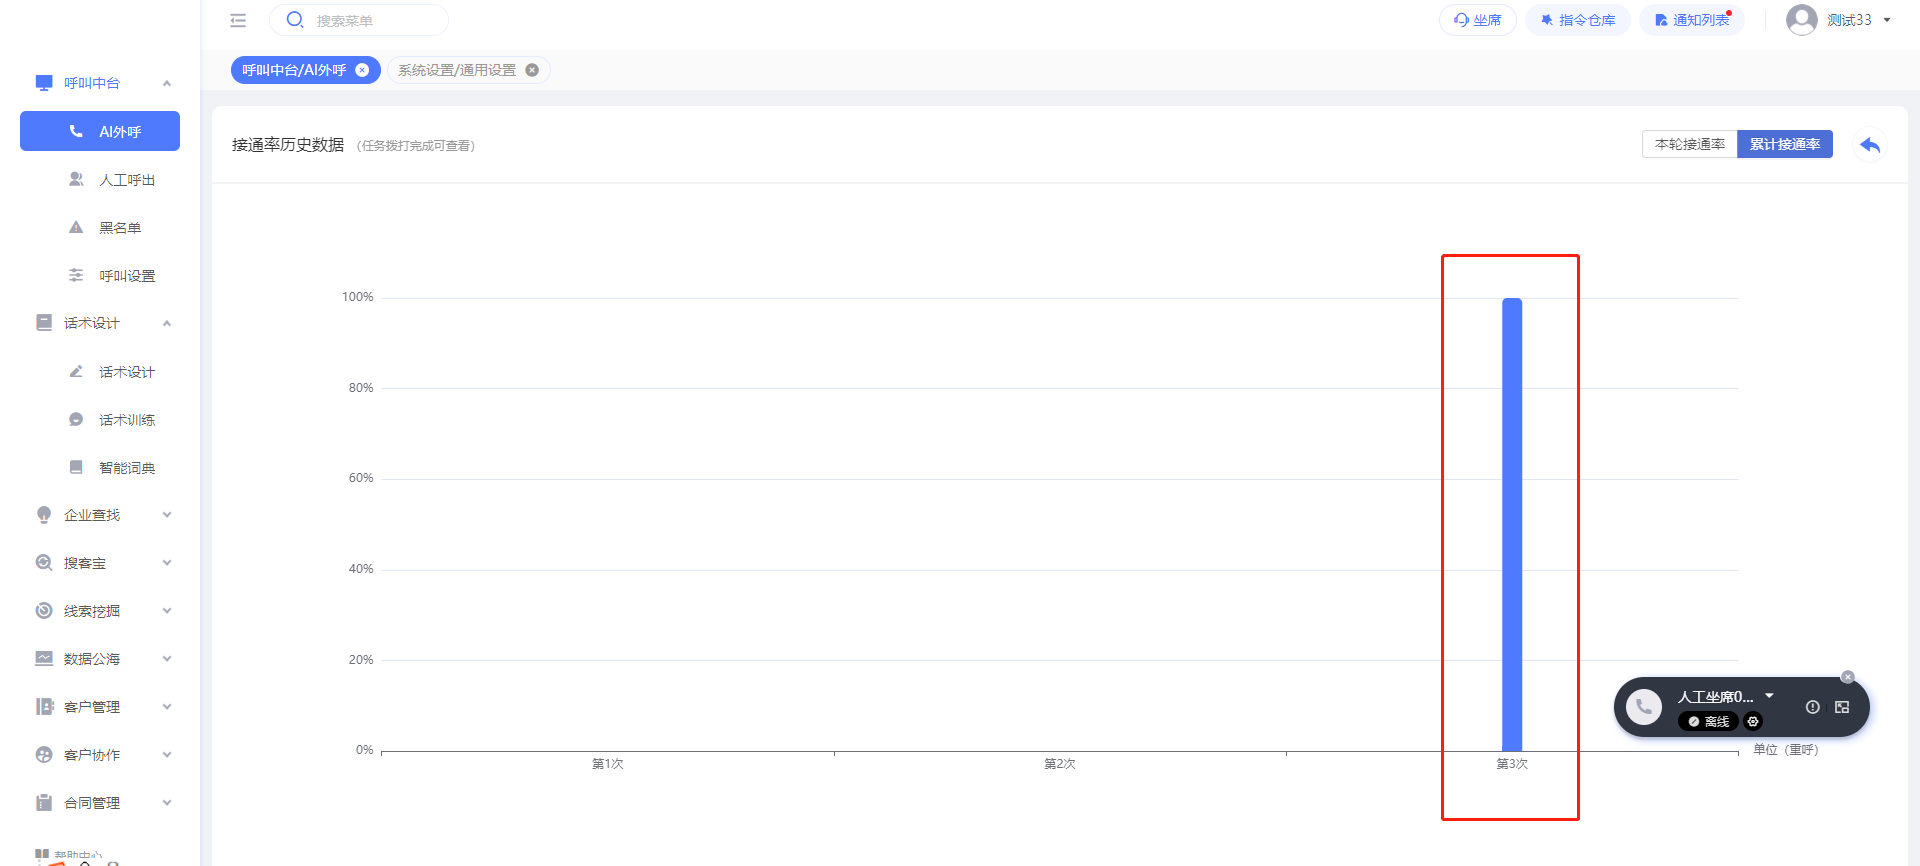
Task: Open the 测试33 user dropdown
Action: click(x=1887, y=20)
